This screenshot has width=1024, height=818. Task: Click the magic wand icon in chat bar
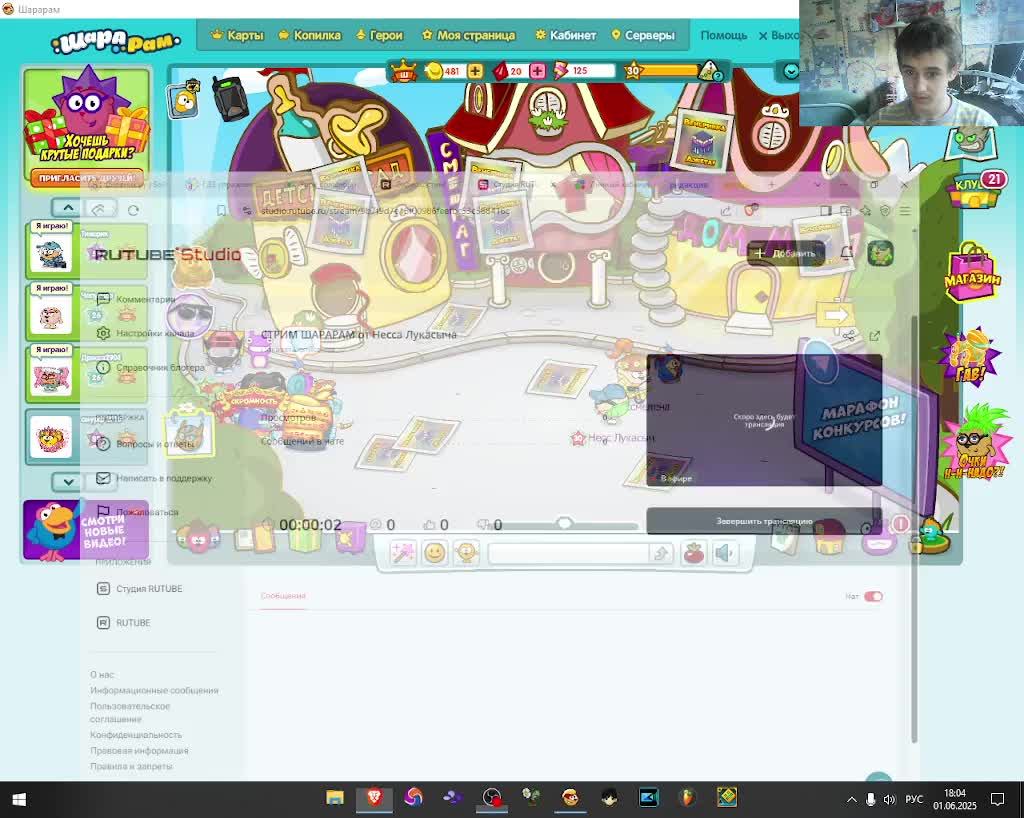[x=403, y=554]
